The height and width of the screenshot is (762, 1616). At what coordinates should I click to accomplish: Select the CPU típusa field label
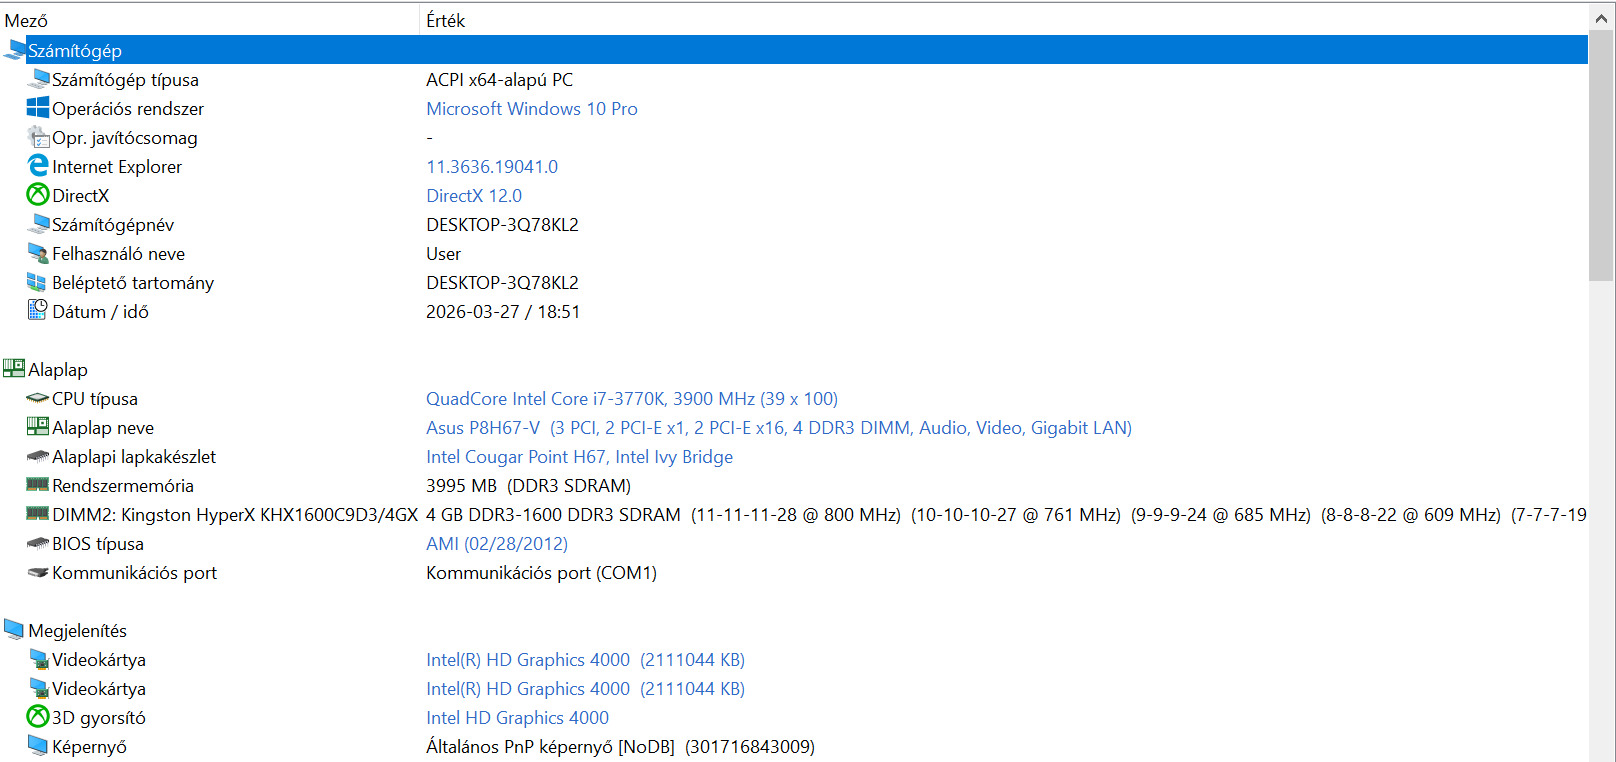pos(95,398)
